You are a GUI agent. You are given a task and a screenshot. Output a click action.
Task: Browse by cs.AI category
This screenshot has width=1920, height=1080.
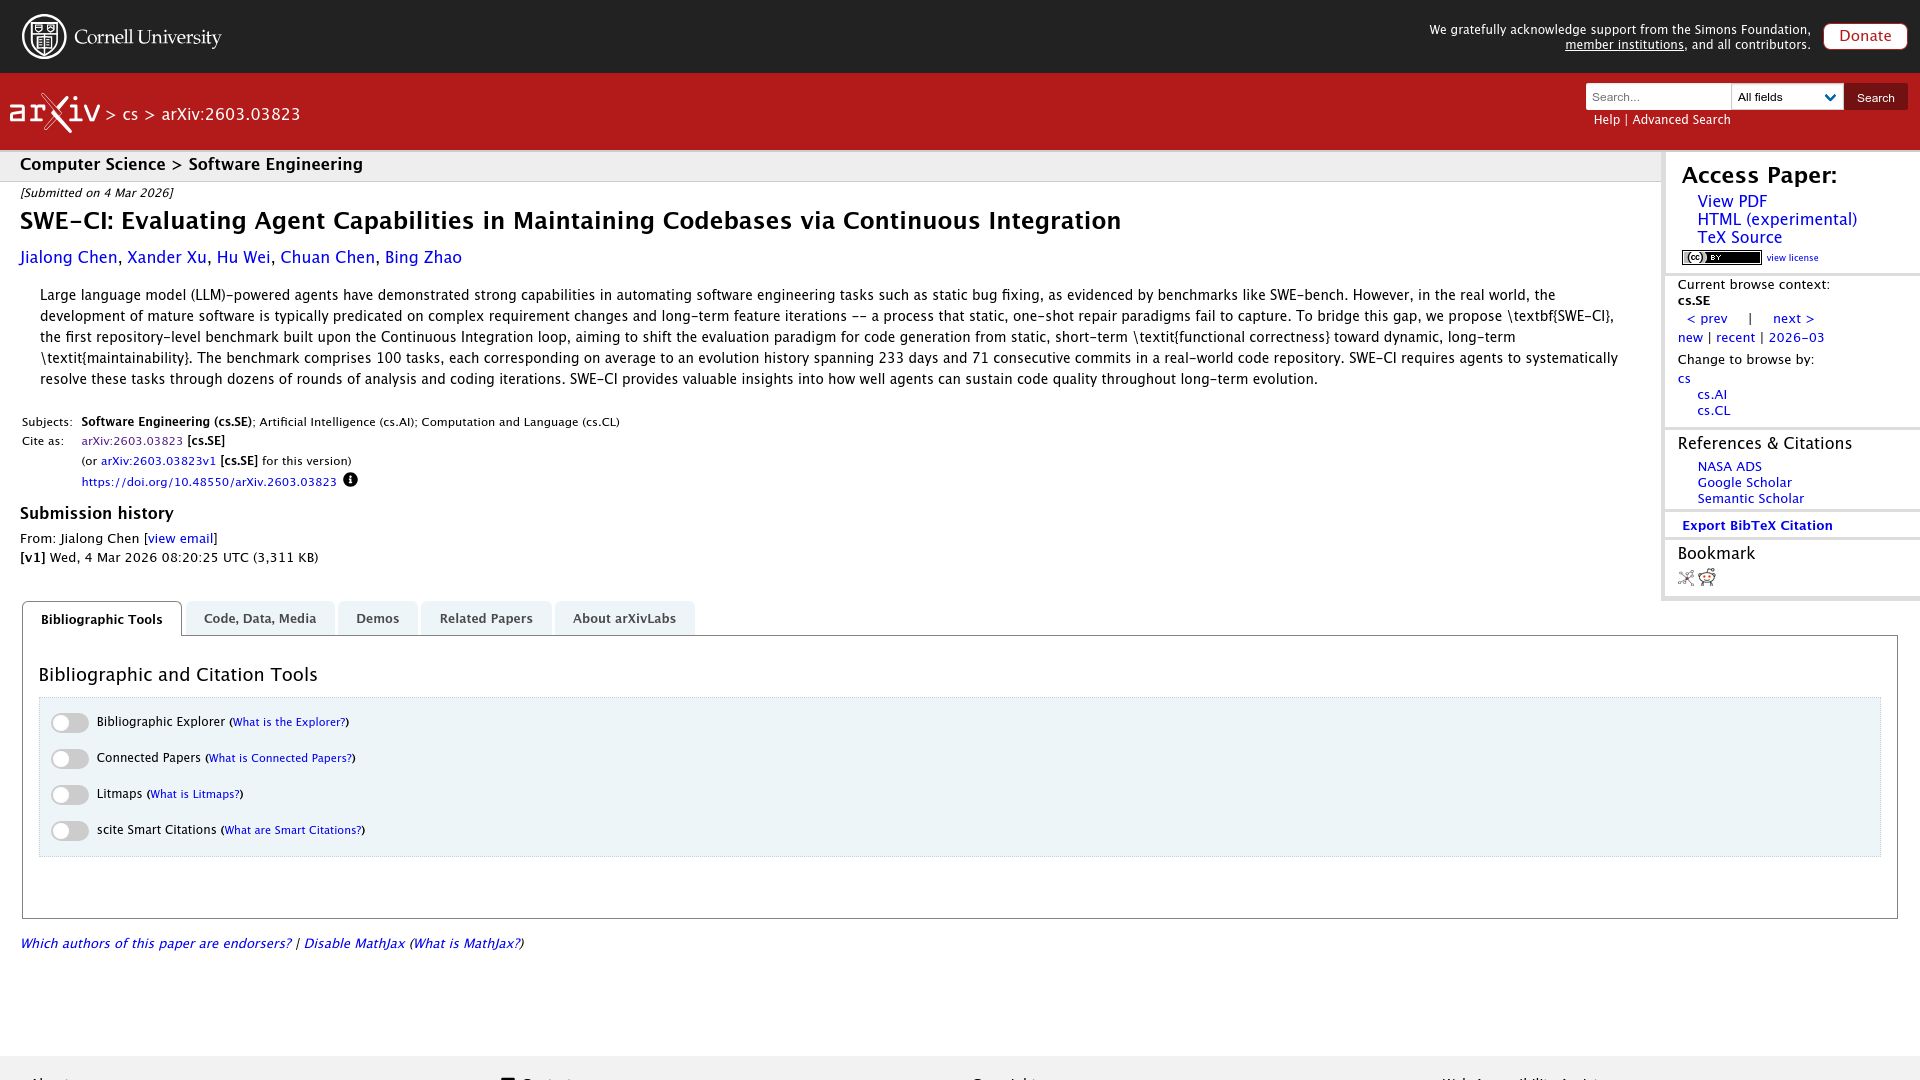[1712, 395]
